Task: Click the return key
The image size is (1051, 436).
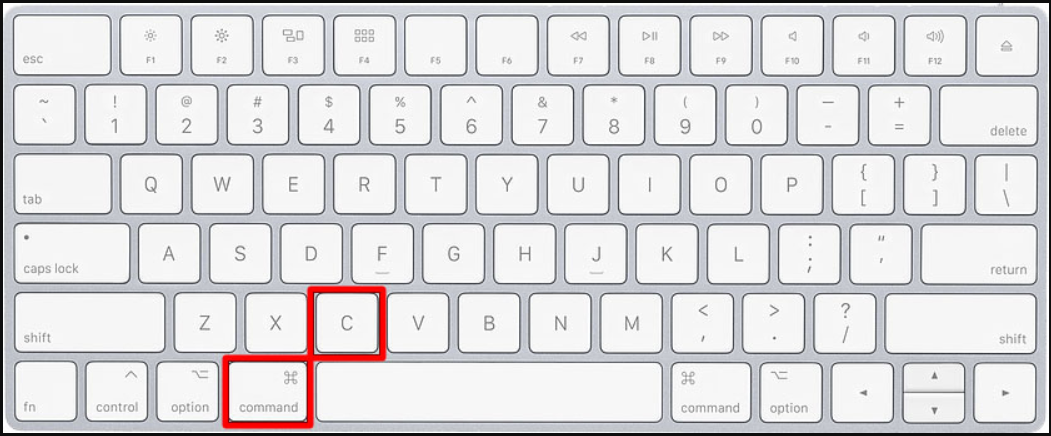Action: [x=979, y=254]
